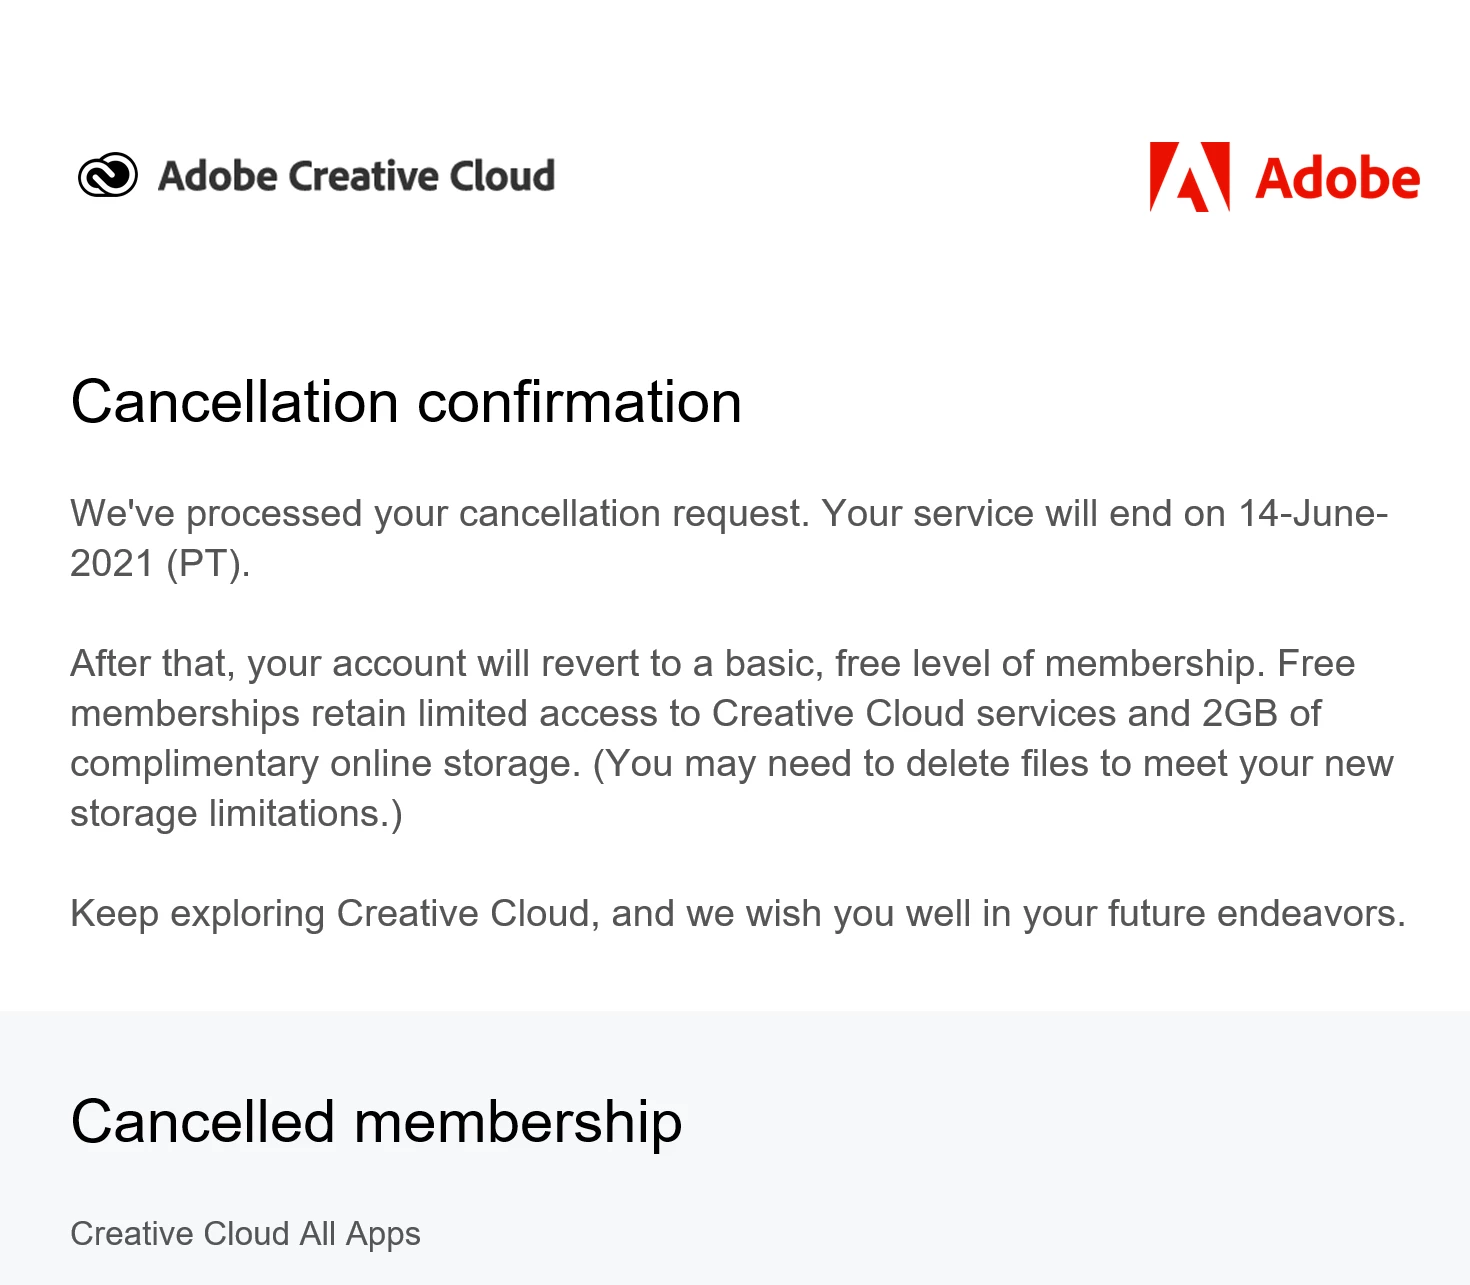Click the "Cancelled membership" heading

click(x=376, y=1122)
